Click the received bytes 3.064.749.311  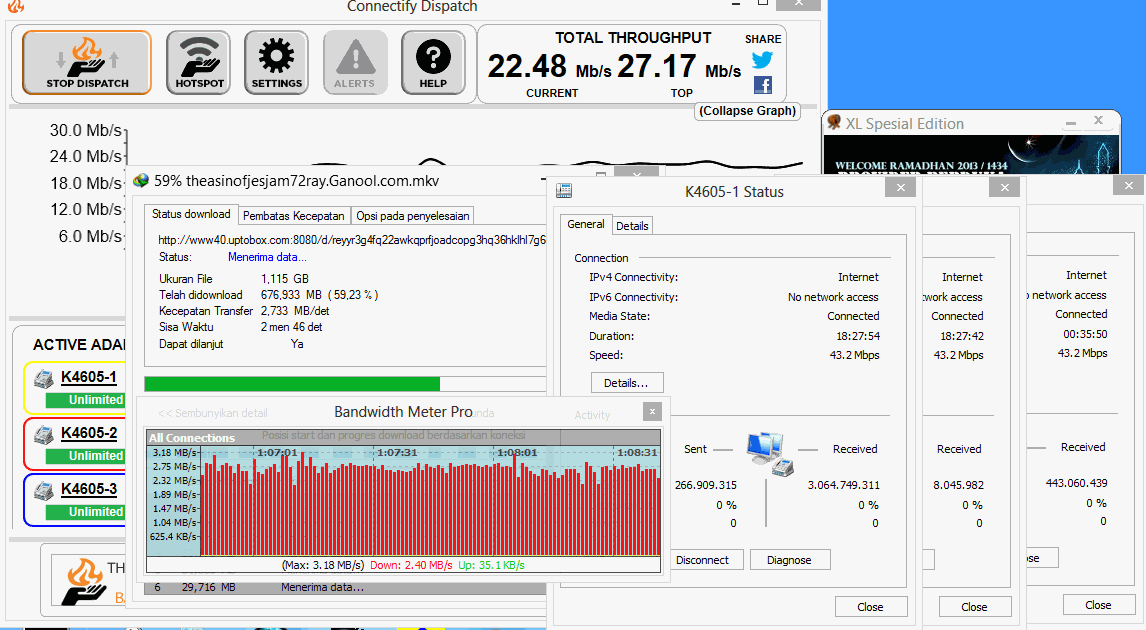coord(843,485)
